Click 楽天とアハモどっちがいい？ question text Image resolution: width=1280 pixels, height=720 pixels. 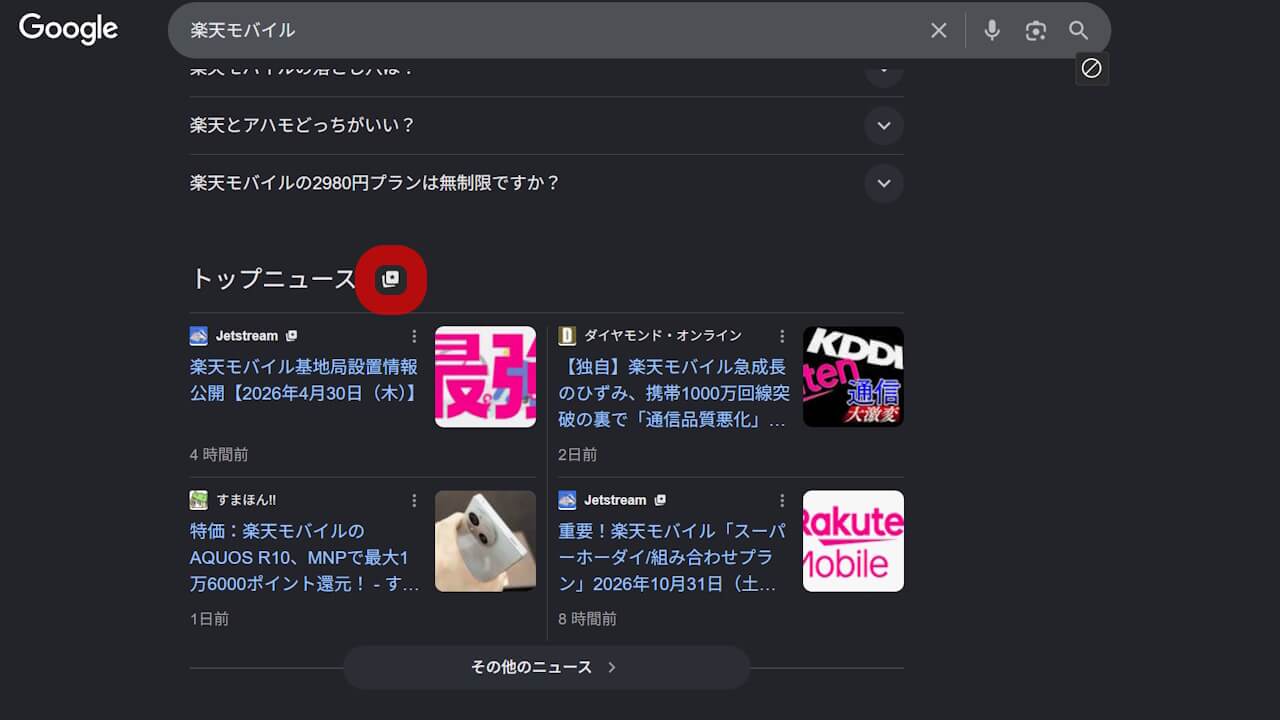302,126
